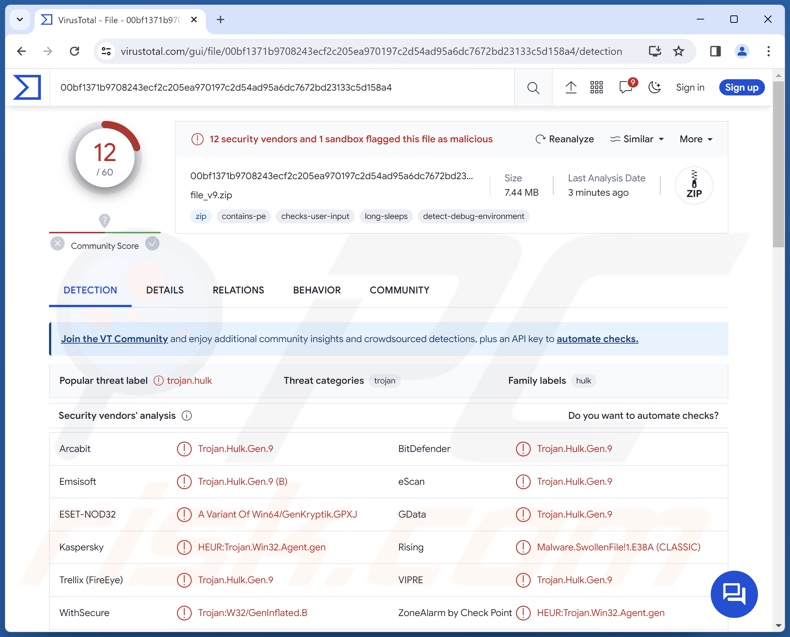The height and width of the screenshot is (637, 790).
Task: Expand the Similar dropdown
Action: [637, 139]
